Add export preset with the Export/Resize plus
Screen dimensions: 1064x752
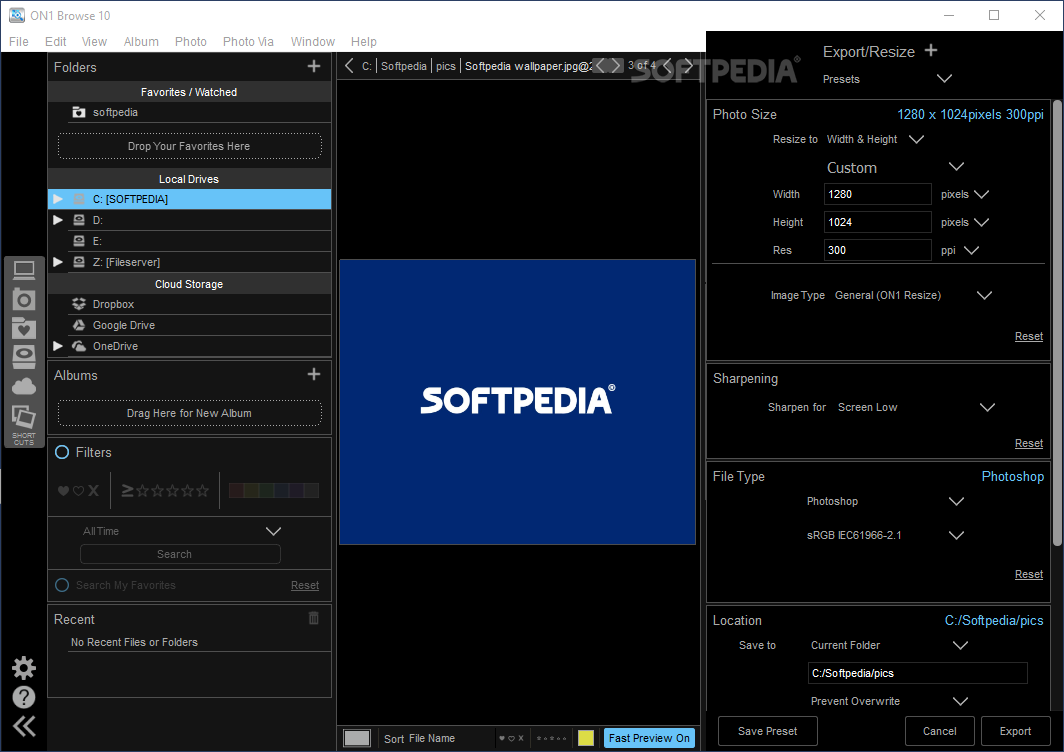pos(931,50)
